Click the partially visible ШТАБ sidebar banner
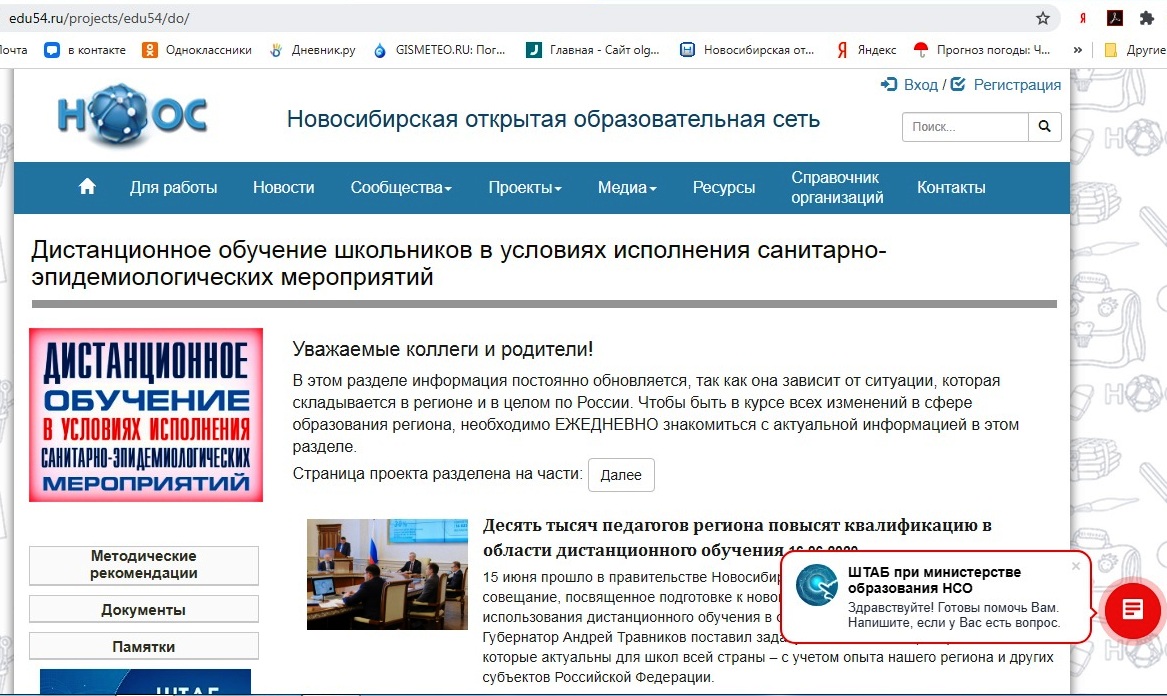 [x=145, y=682]
